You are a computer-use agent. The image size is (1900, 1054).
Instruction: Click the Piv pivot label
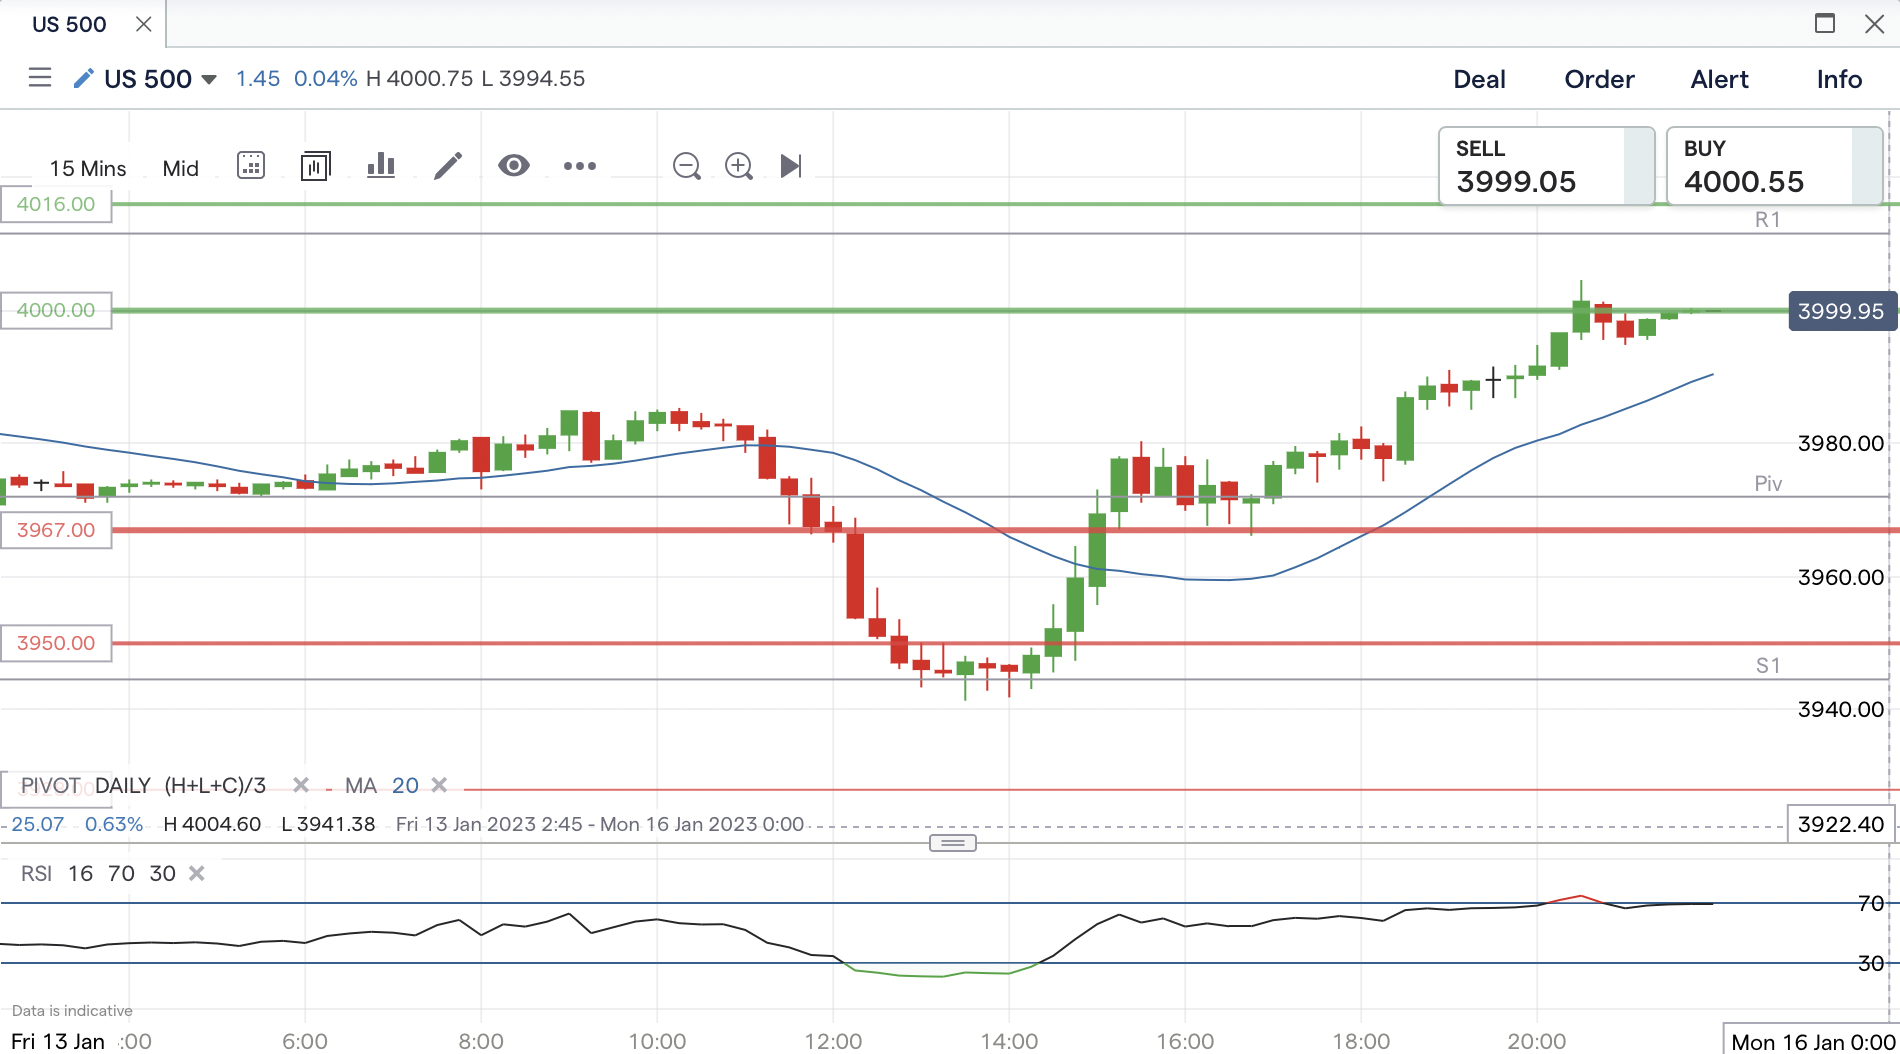[1768, 484]
